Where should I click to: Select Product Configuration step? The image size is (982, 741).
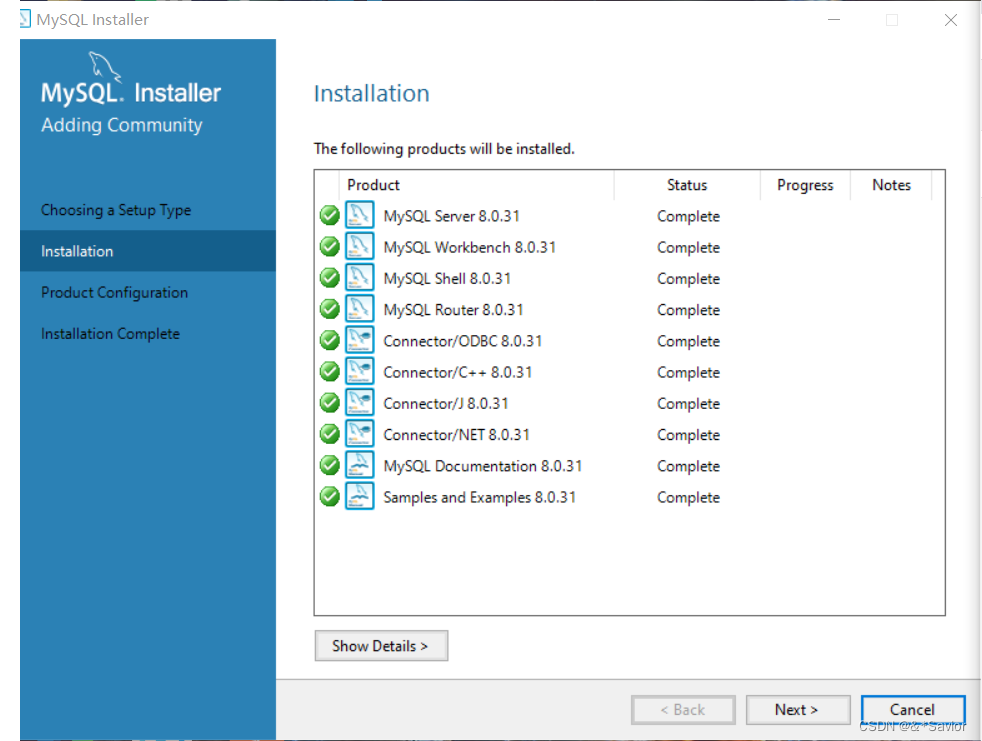[115, 293]
